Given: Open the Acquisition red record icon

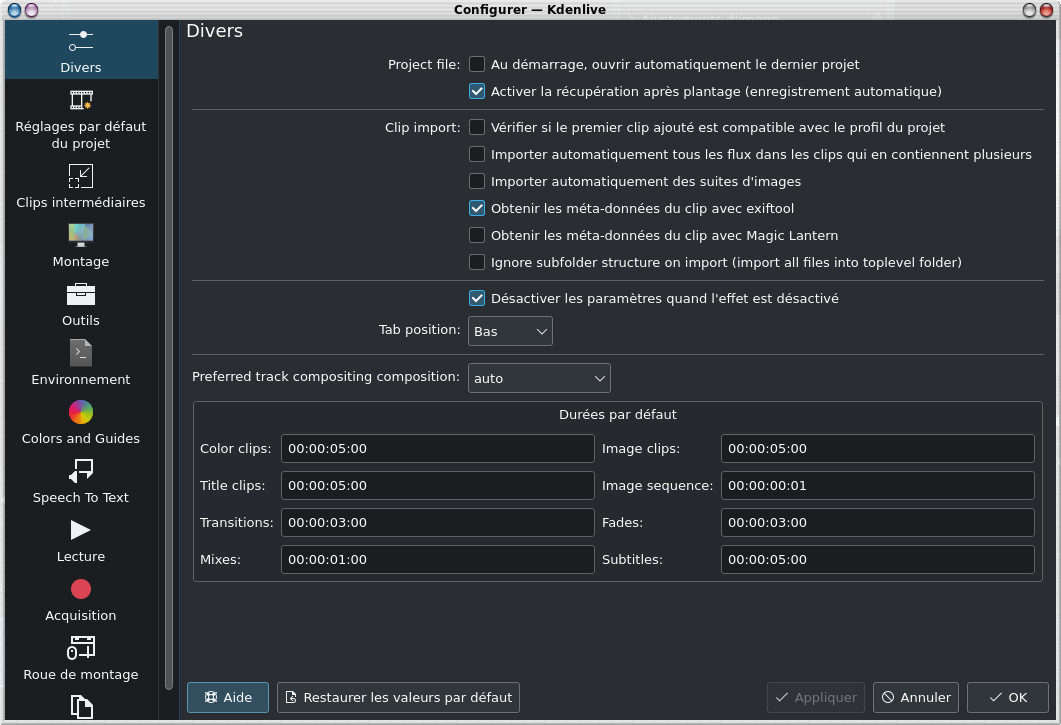Looking at the screenshot, I should [81, 589].
